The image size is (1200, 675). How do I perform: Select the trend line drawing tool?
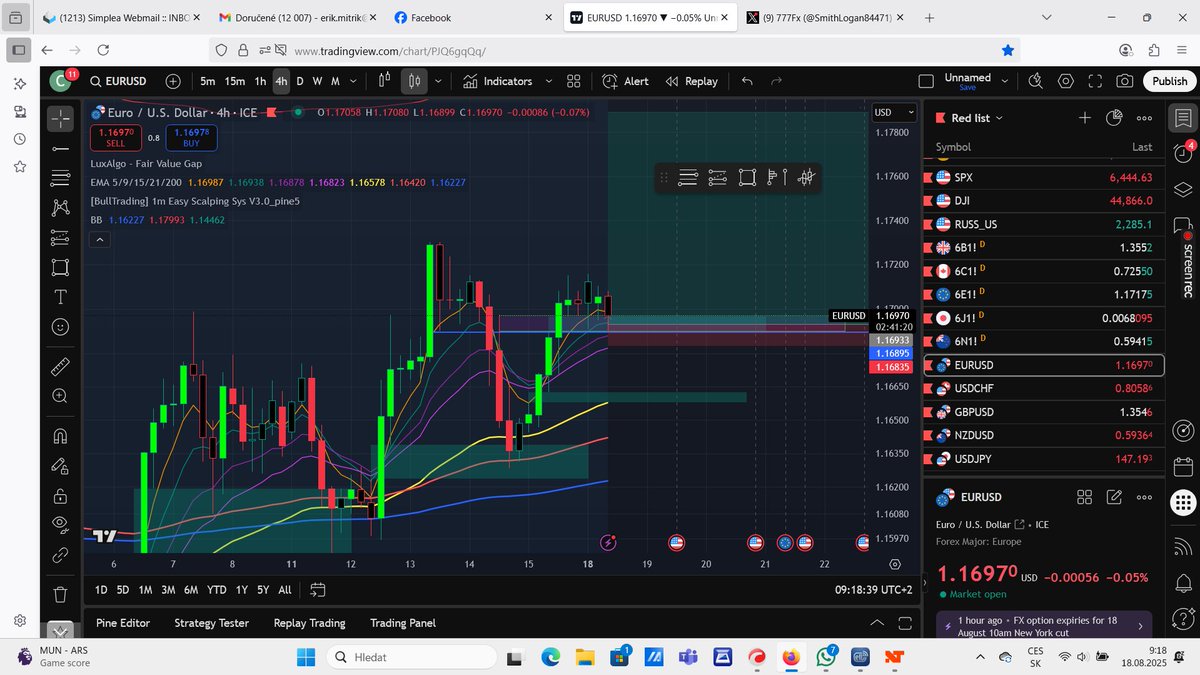point(60,149)
